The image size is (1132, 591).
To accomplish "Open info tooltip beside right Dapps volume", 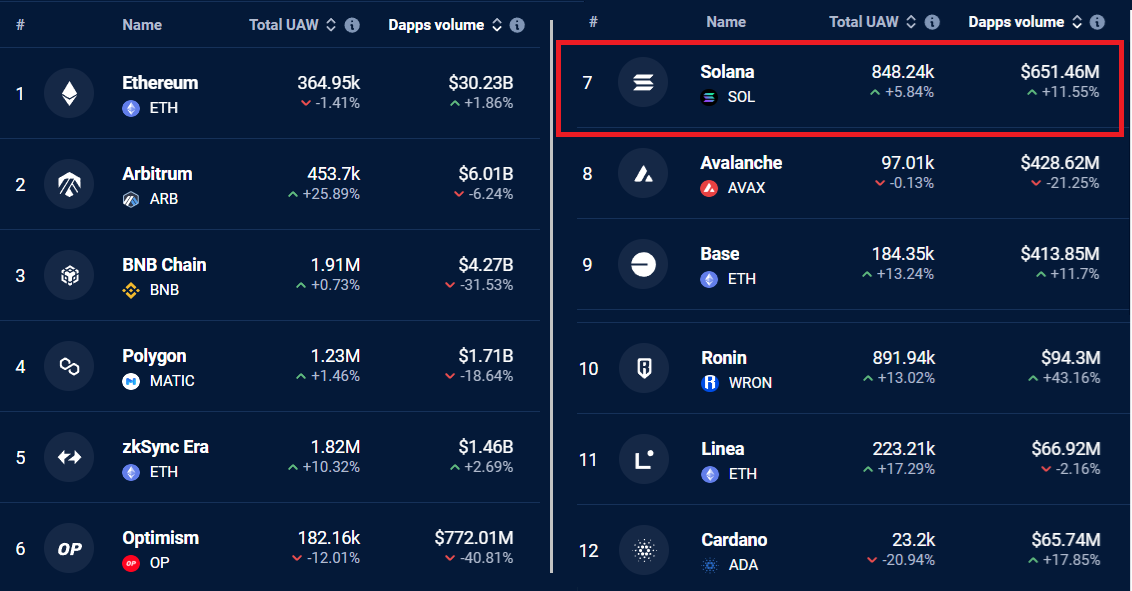I will pyautogui.click(x=1097, y=22).
